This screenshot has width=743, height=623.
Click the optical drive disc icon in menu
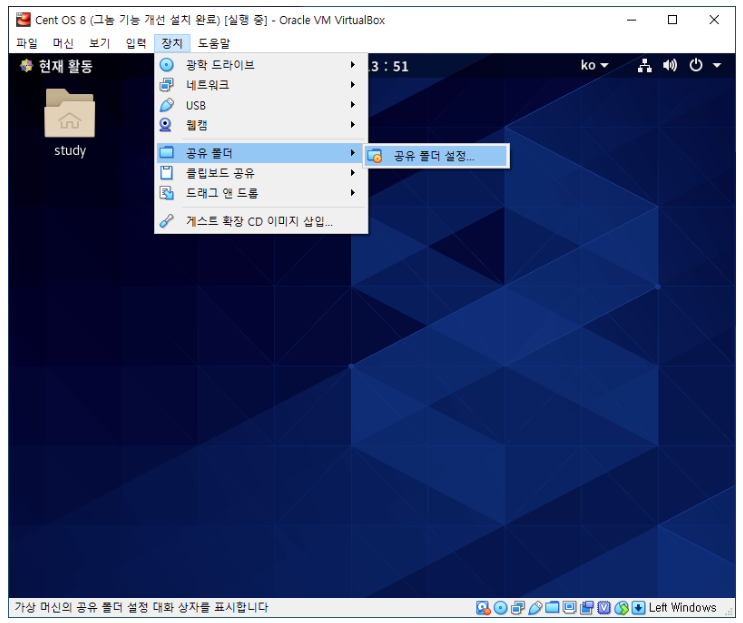(166, 64)
